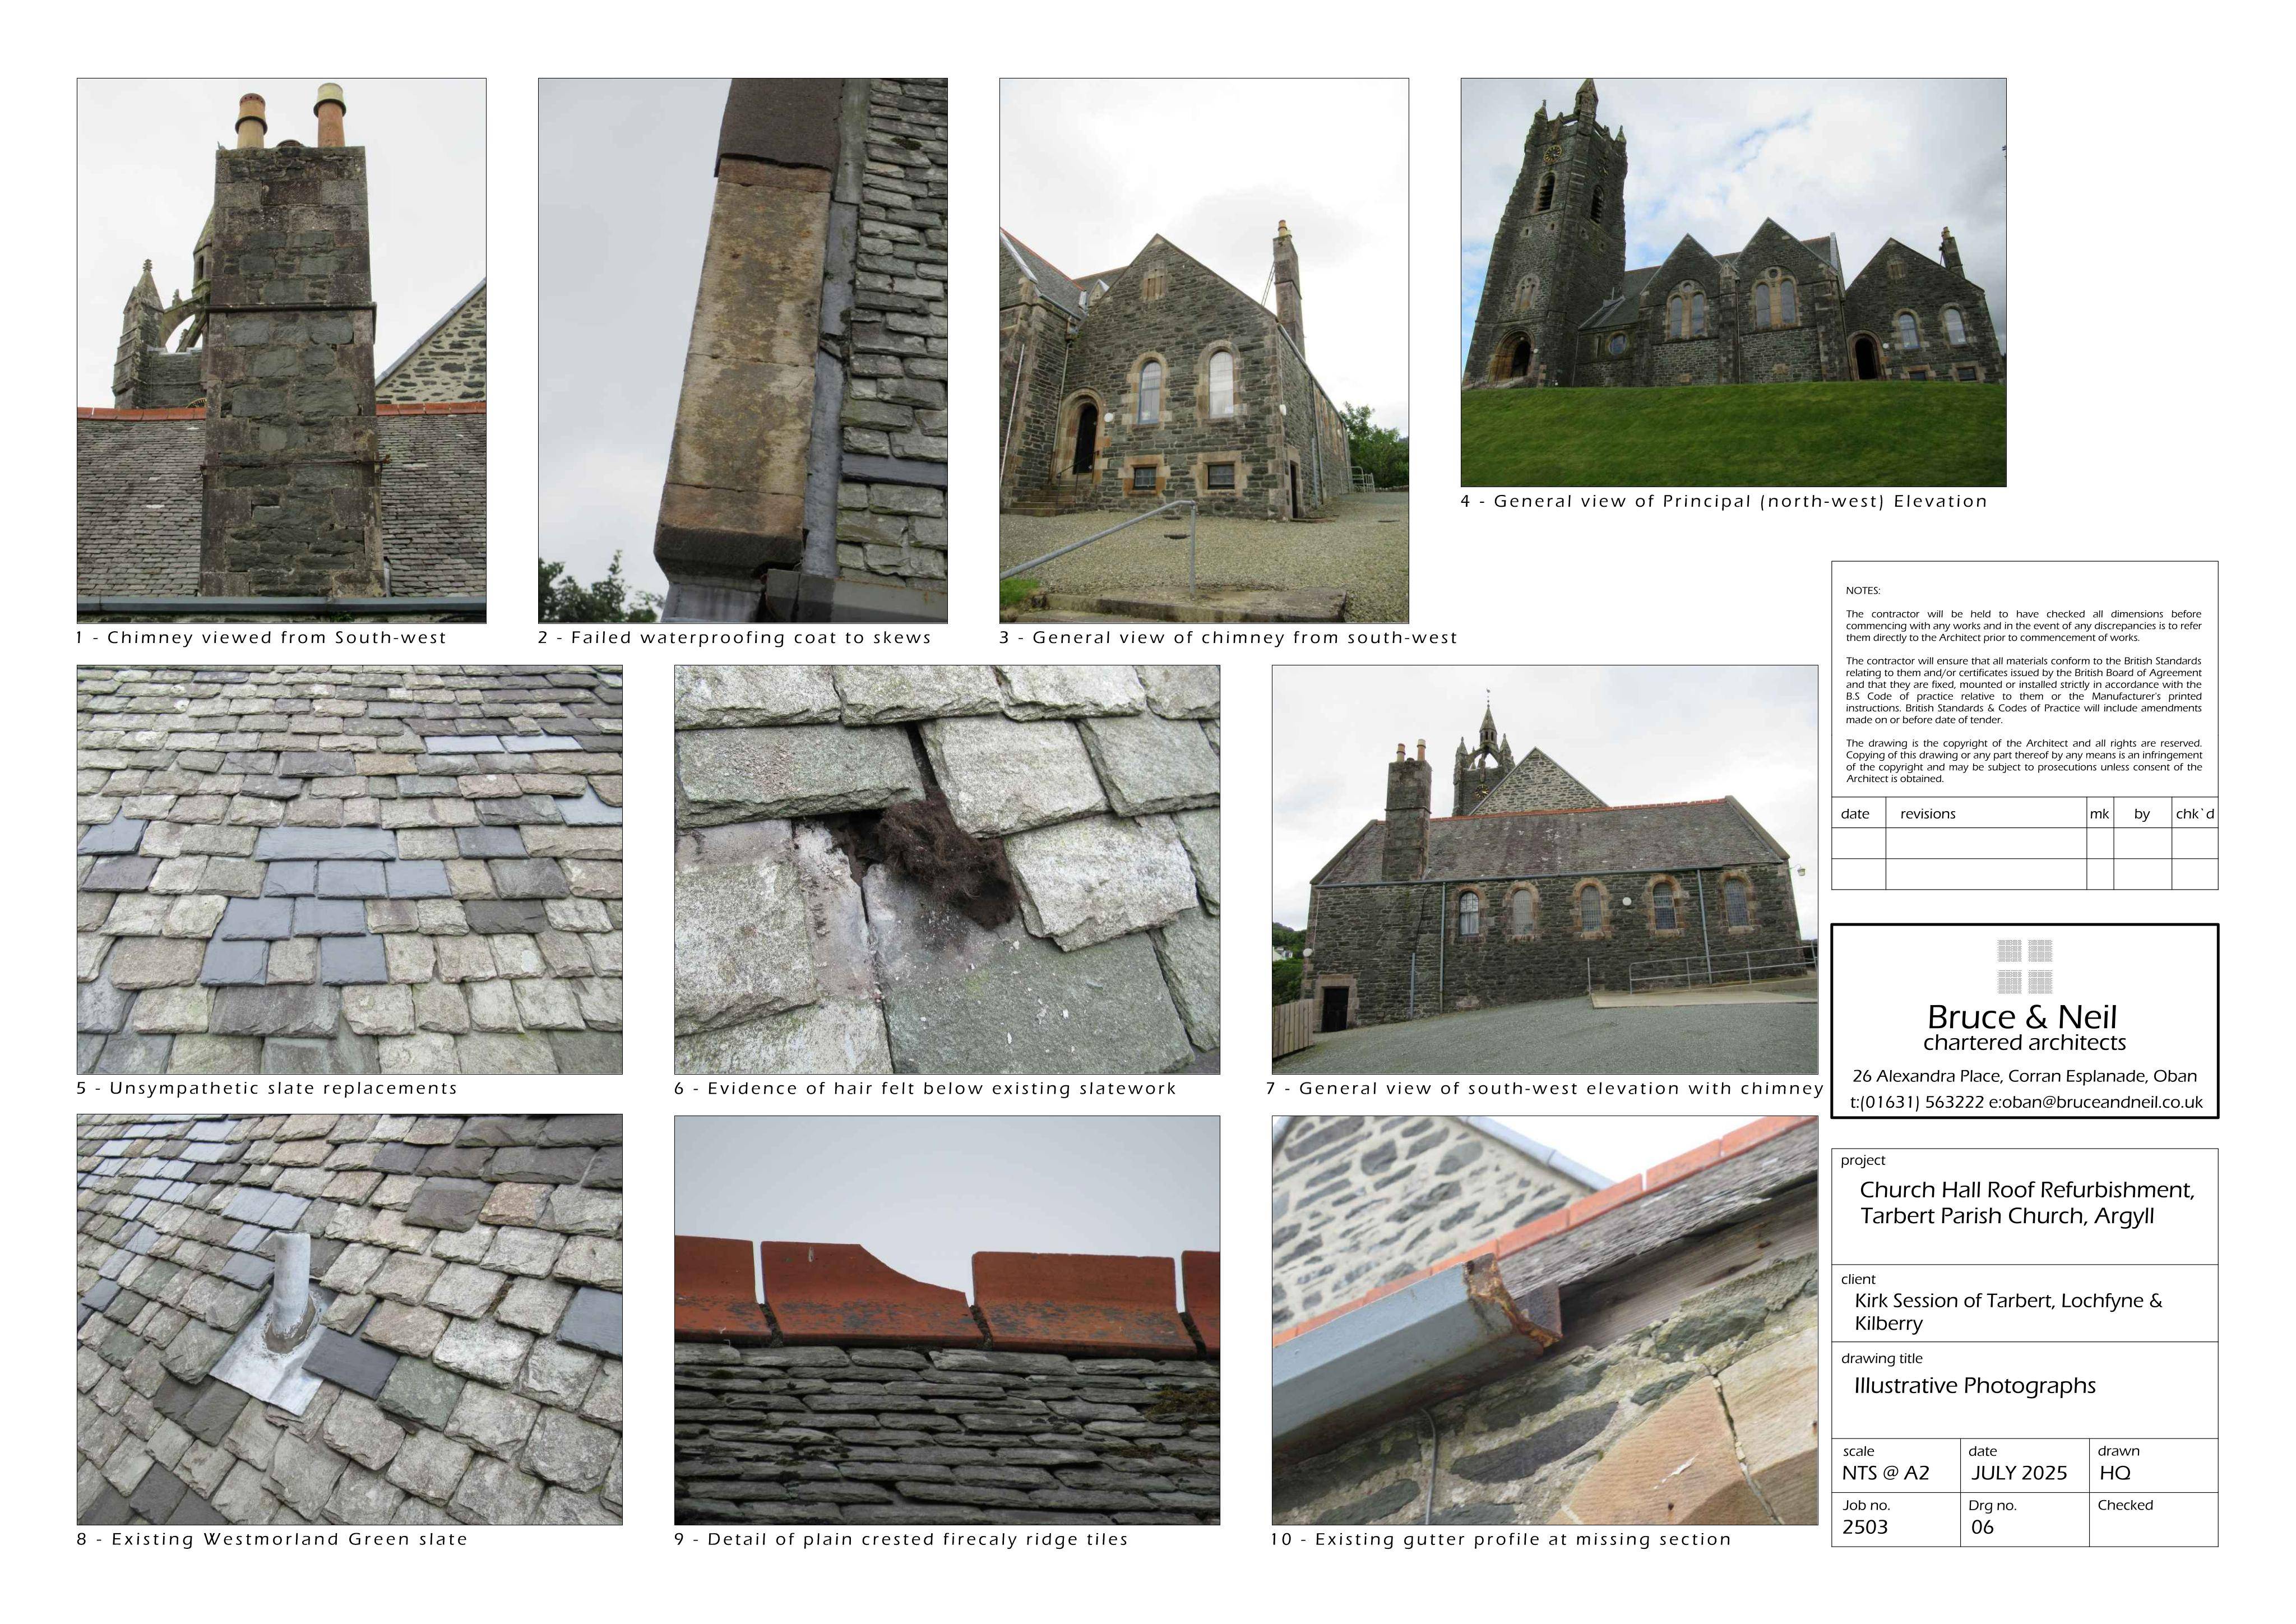Click caption '1 - Chimney viewed from South-west'
Screen dimensions: 2296x1624
click(262, 638)
